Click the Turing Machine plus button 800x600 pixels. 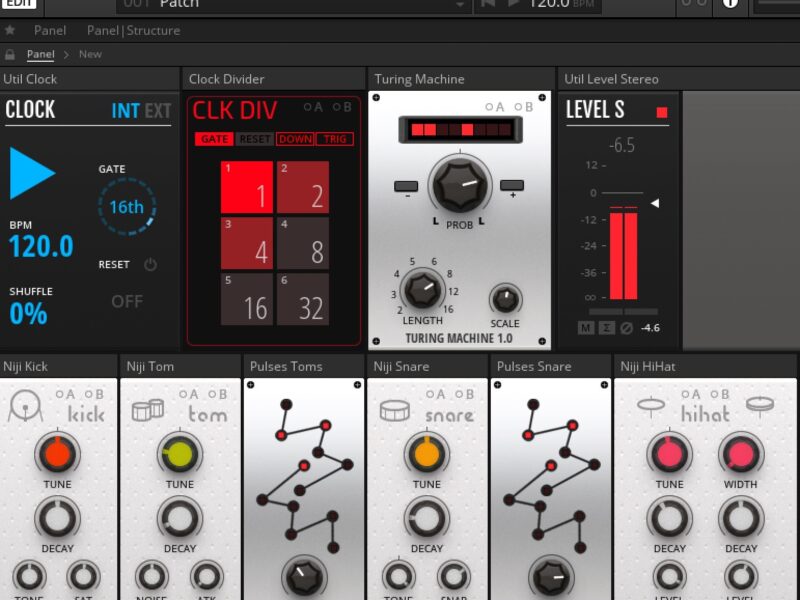[x=512, y=186]
